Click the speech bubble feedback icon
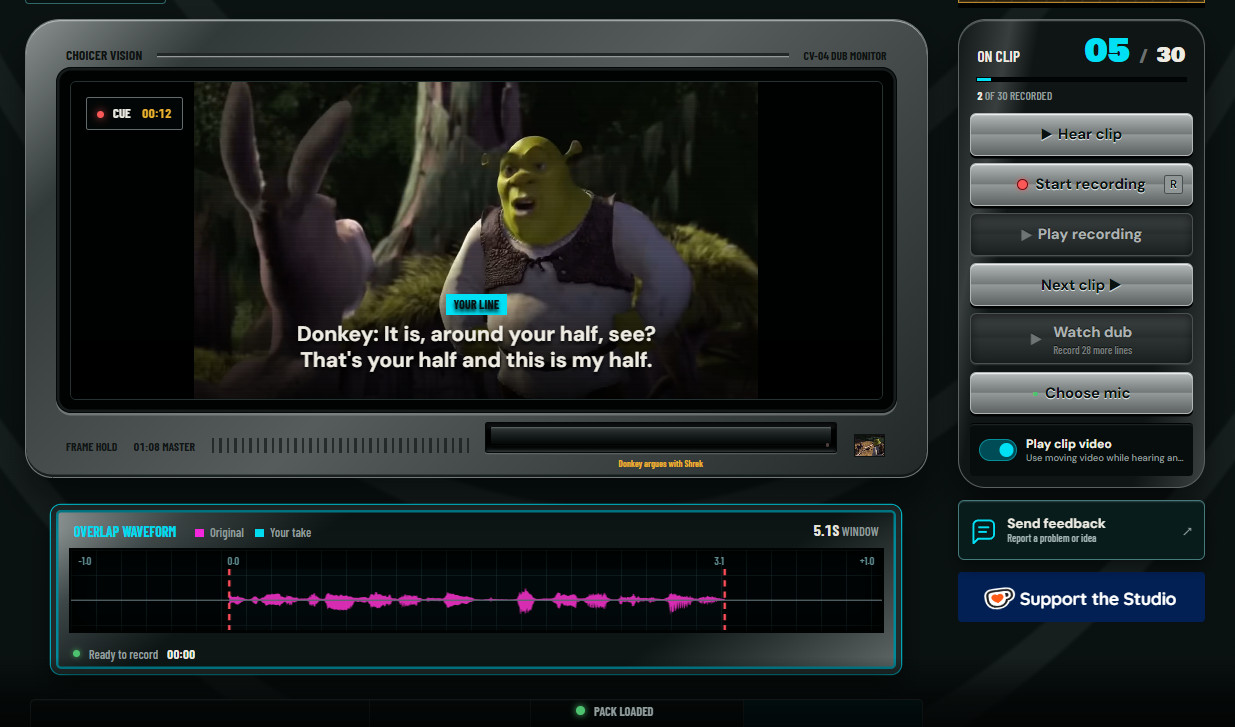The width and height of the screenshot is (1235, 727). (984, 531)
